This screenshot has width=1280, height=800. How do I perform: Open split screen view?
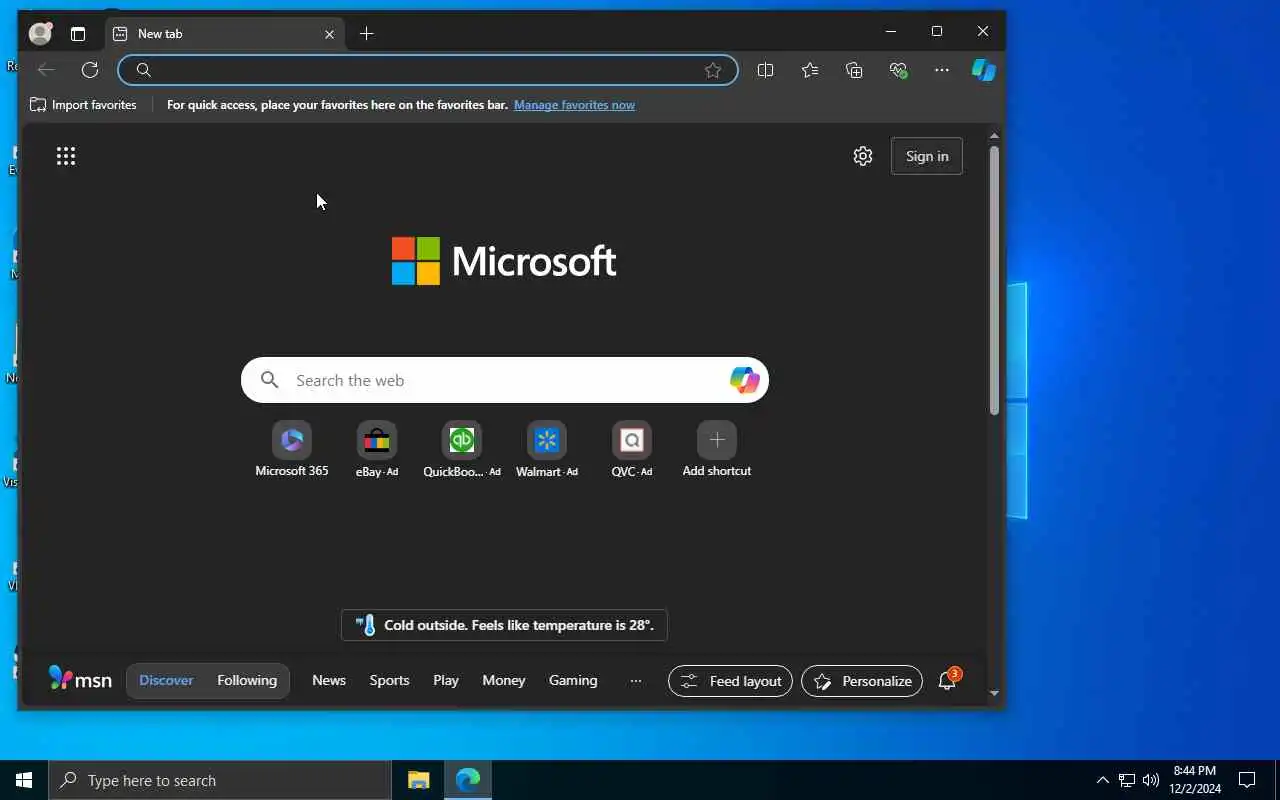click(766, 70)
